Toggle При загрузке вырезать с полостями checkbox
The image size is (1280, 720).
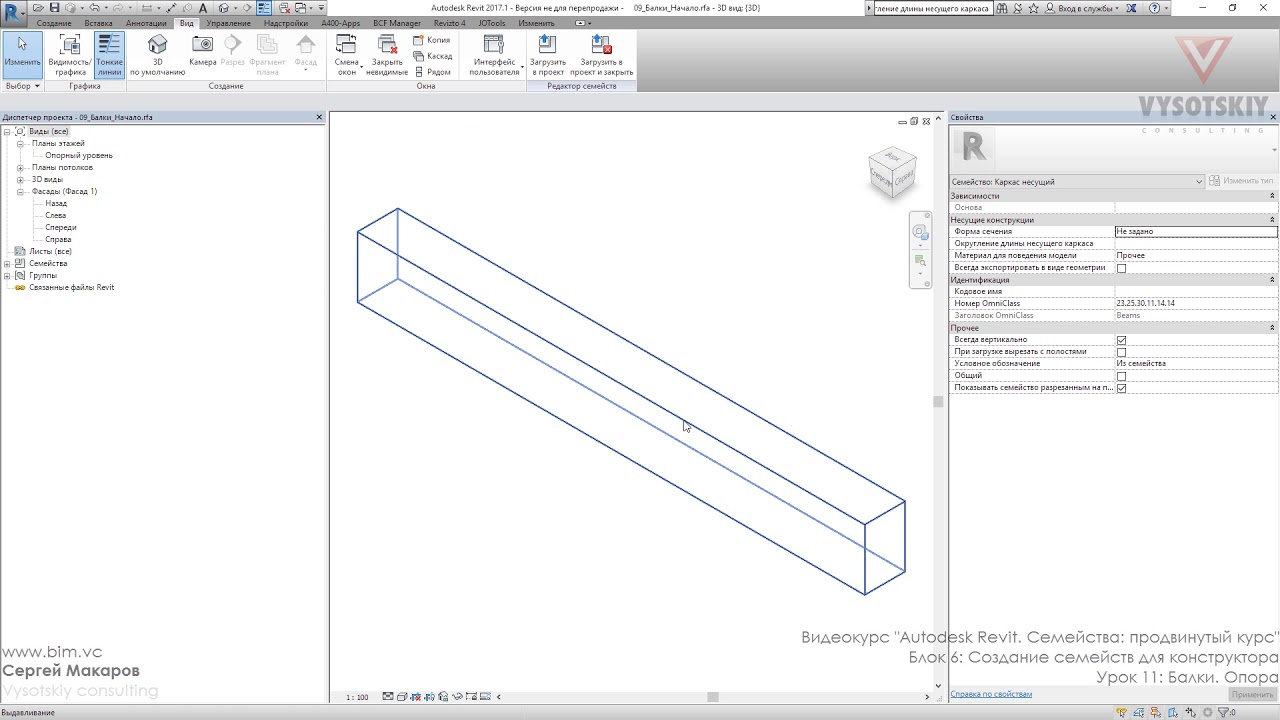click(x=1121, y=352)
